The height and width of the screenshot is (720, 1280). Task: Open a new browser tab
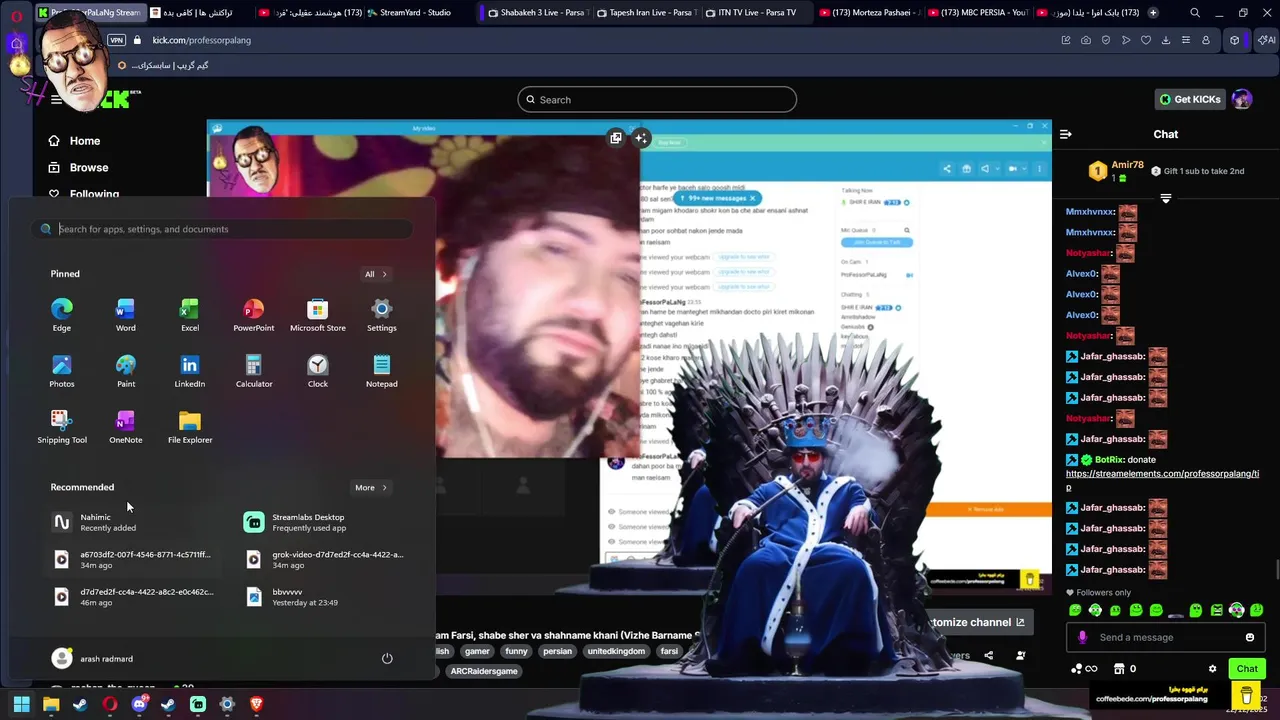(x=1153, y=13)
